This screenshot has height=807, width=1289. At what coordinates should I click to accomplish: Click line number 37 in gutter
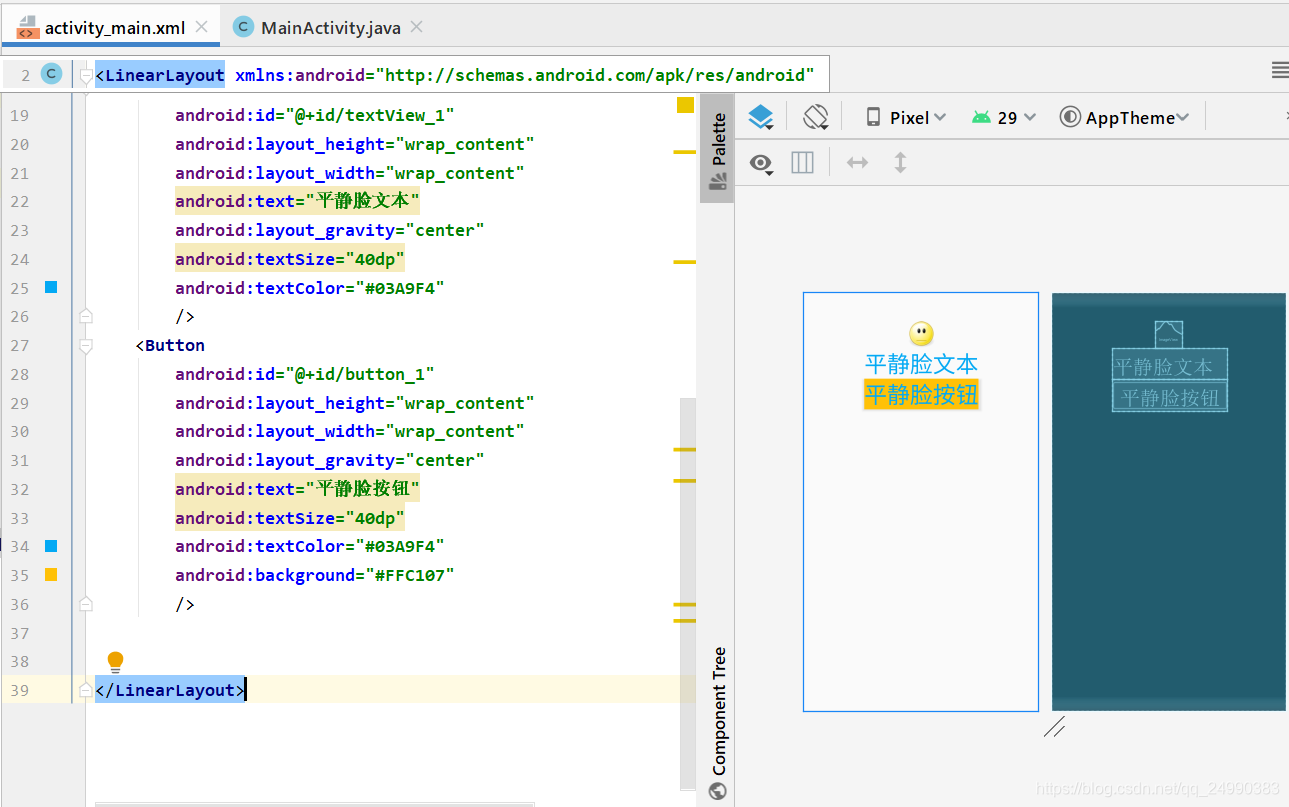pos(19,633)
